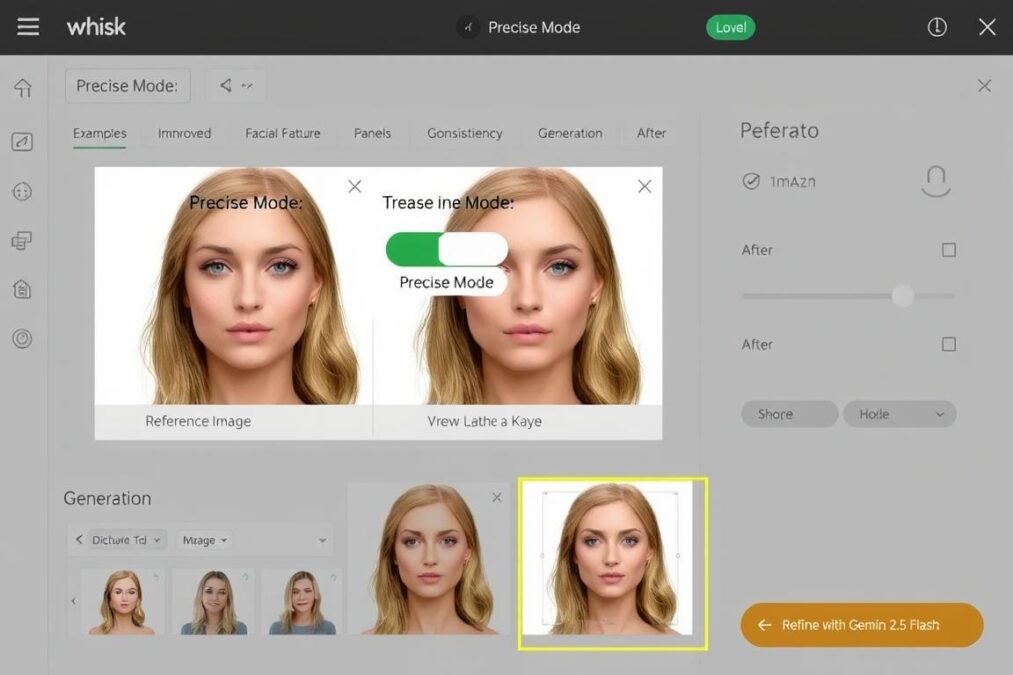Expand the Hode dropdown in the right panel
Screen dimensions: 1013x675
click(x=898, y=413)
